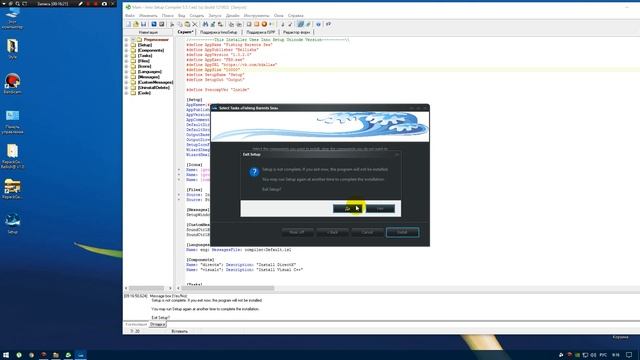The height and width of the screenshot is (360, 640).
Task: Click the blue question mark in Exit Setup dialog
Action: (x=254, y=172)
